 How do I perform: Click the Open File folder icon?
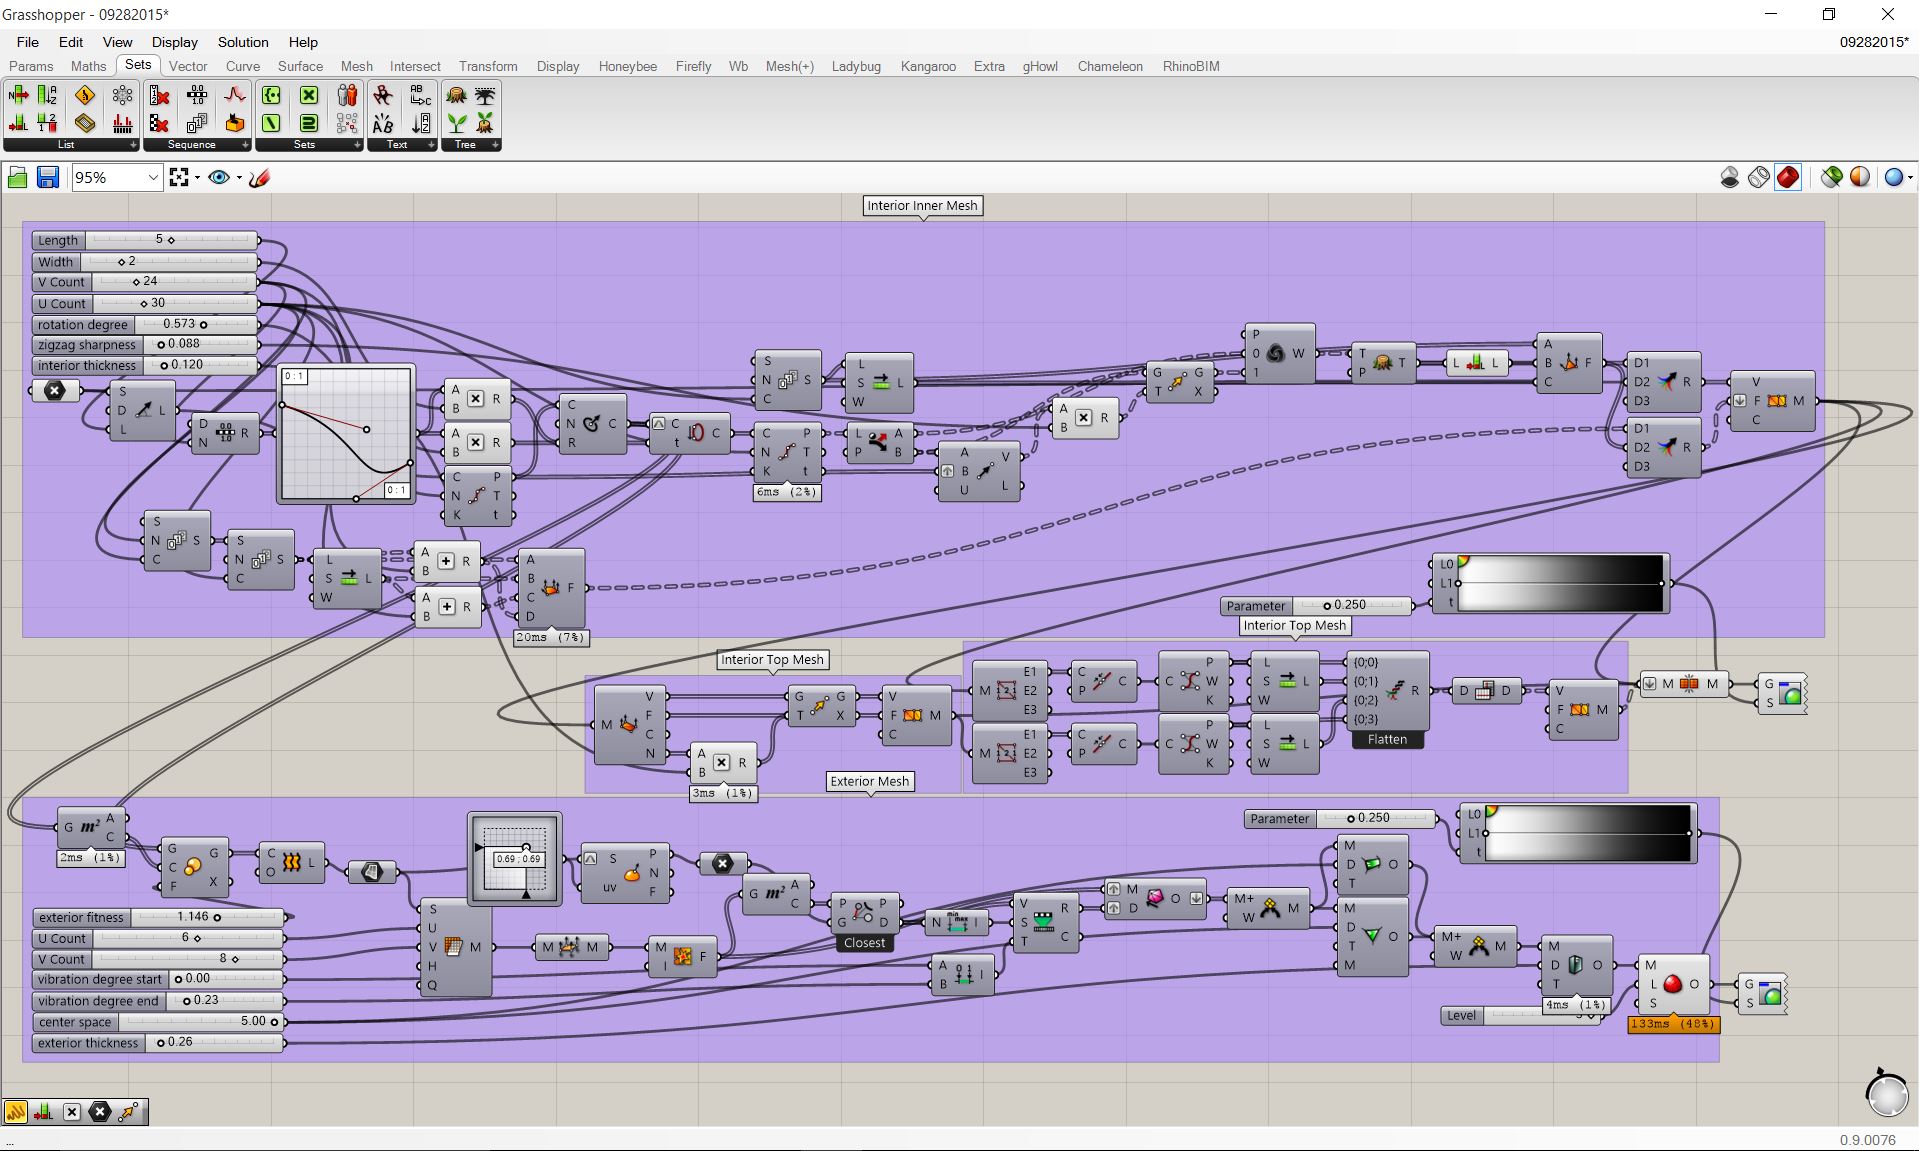tap(17, 178)
